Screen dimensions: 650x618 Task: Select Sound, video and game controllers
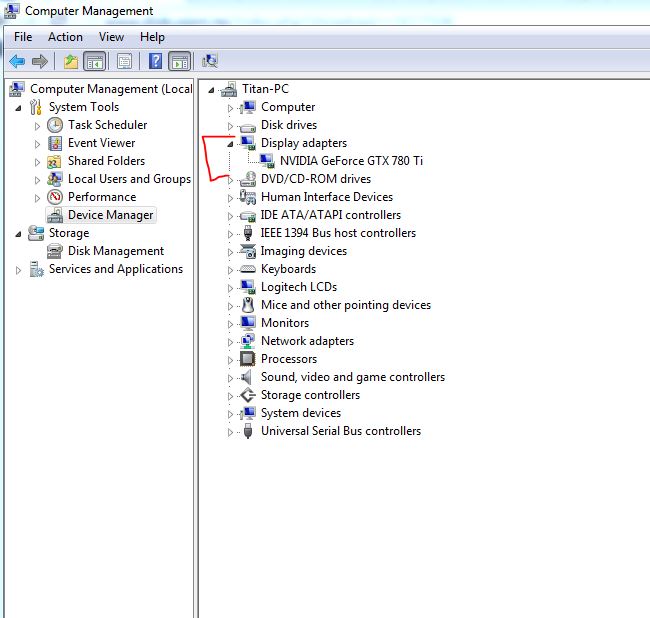click(352, 377)
